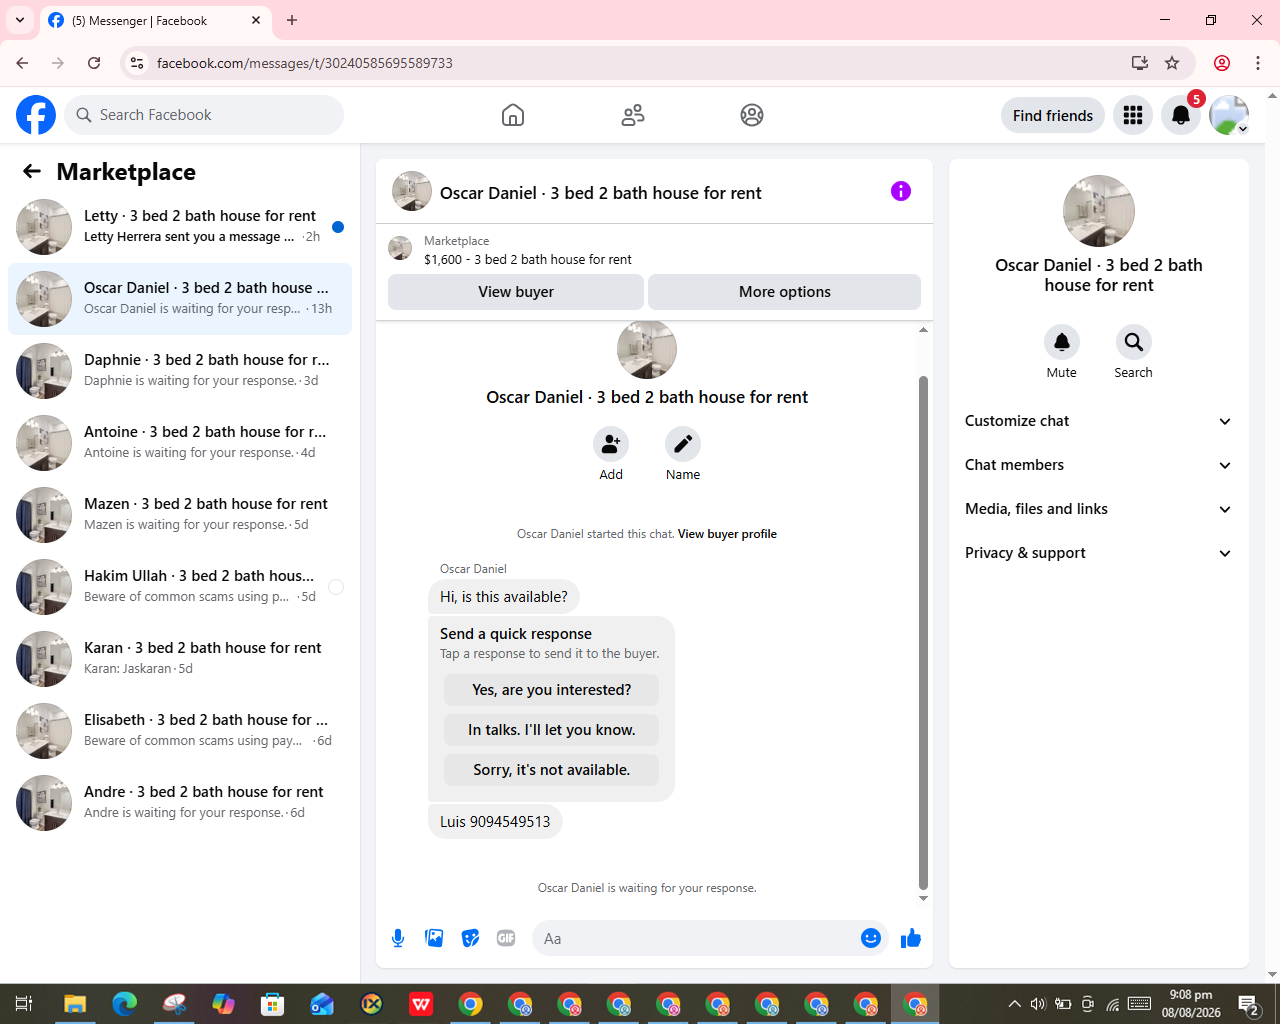Screen dimensions: 1280x1024
Task: Open Facebook home via the logo
Action: [x=36, y=115]
